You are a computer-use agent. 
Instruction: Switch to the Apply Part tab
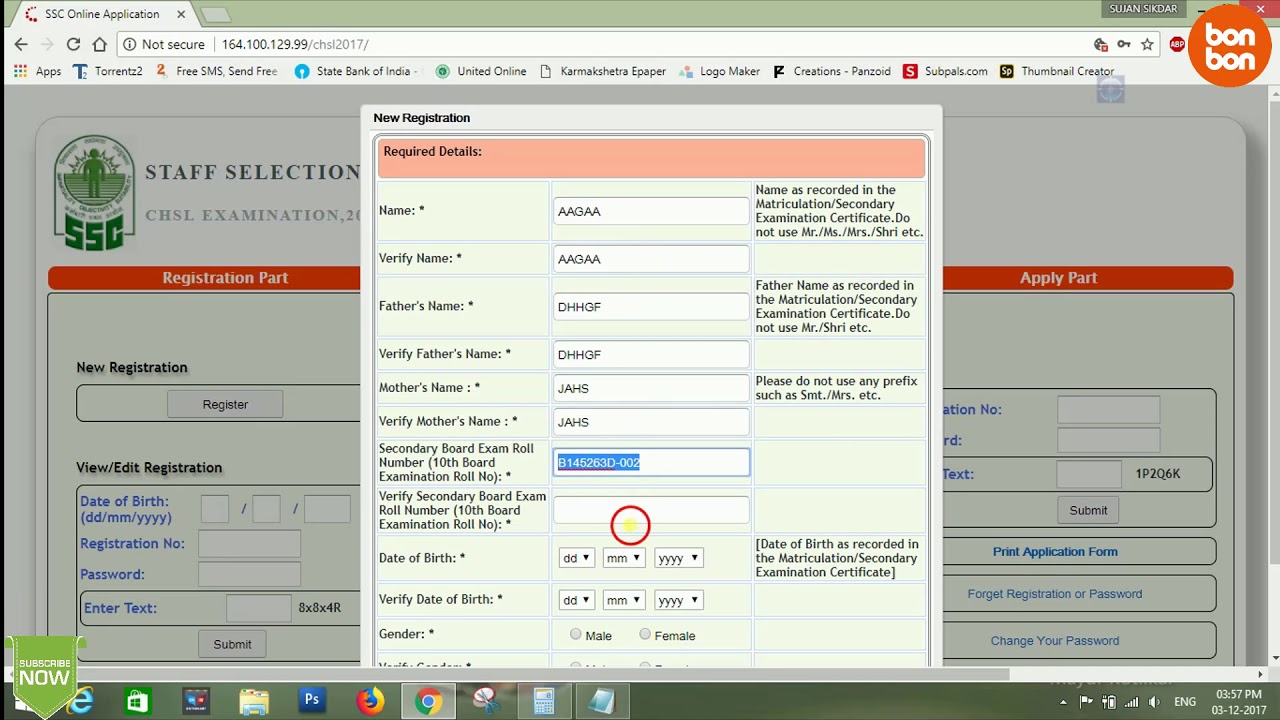pos(1058,278)
